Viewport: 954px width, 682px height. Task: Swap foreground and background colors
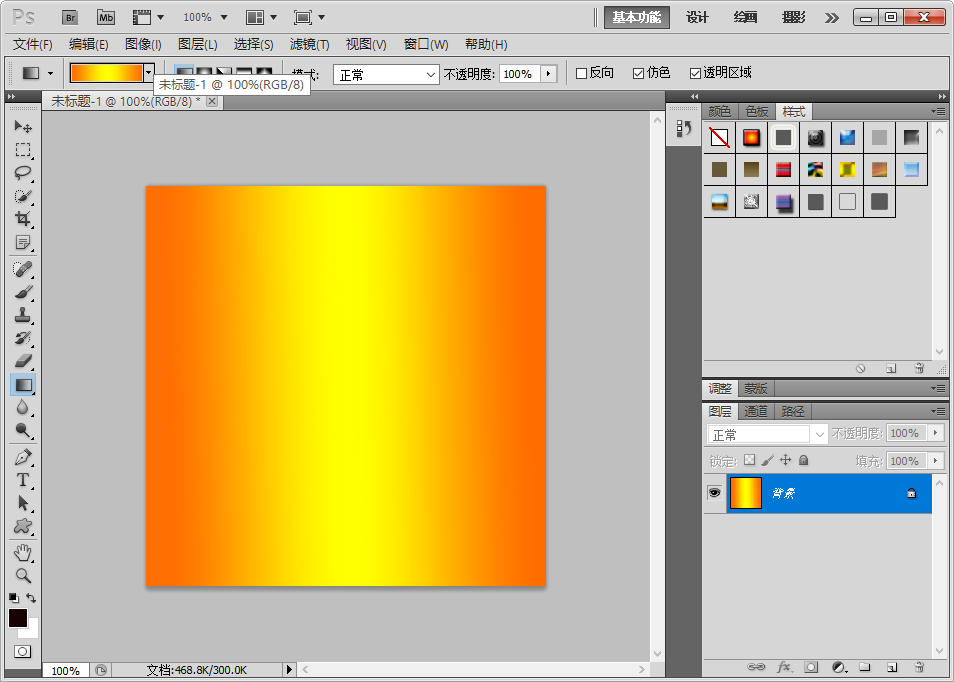(31, 598)
